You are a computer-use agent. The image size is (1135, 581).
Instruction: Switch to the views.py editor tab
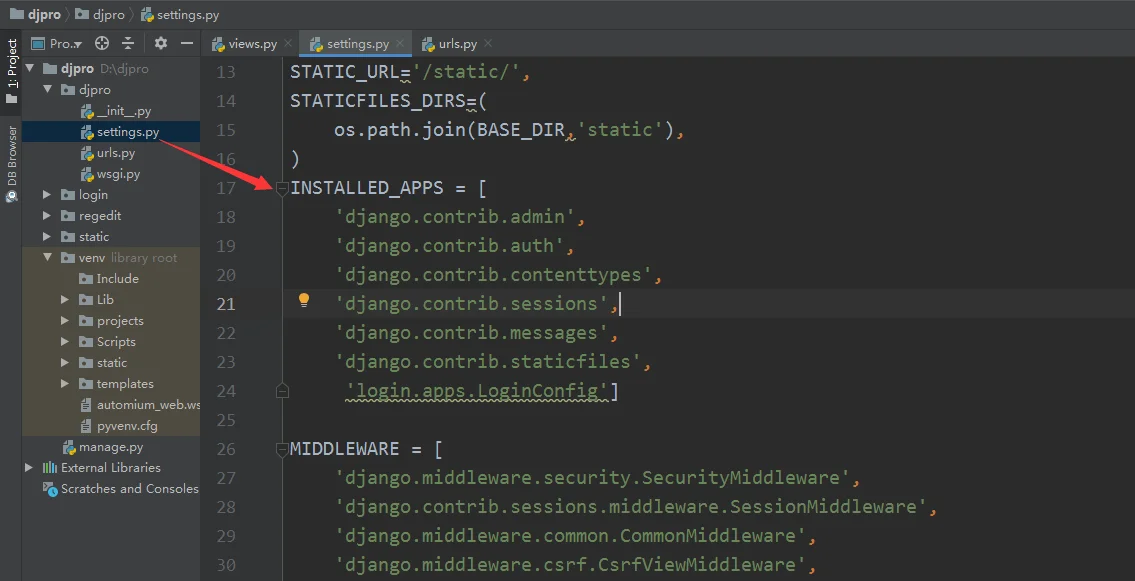click(x=251, y=44)
